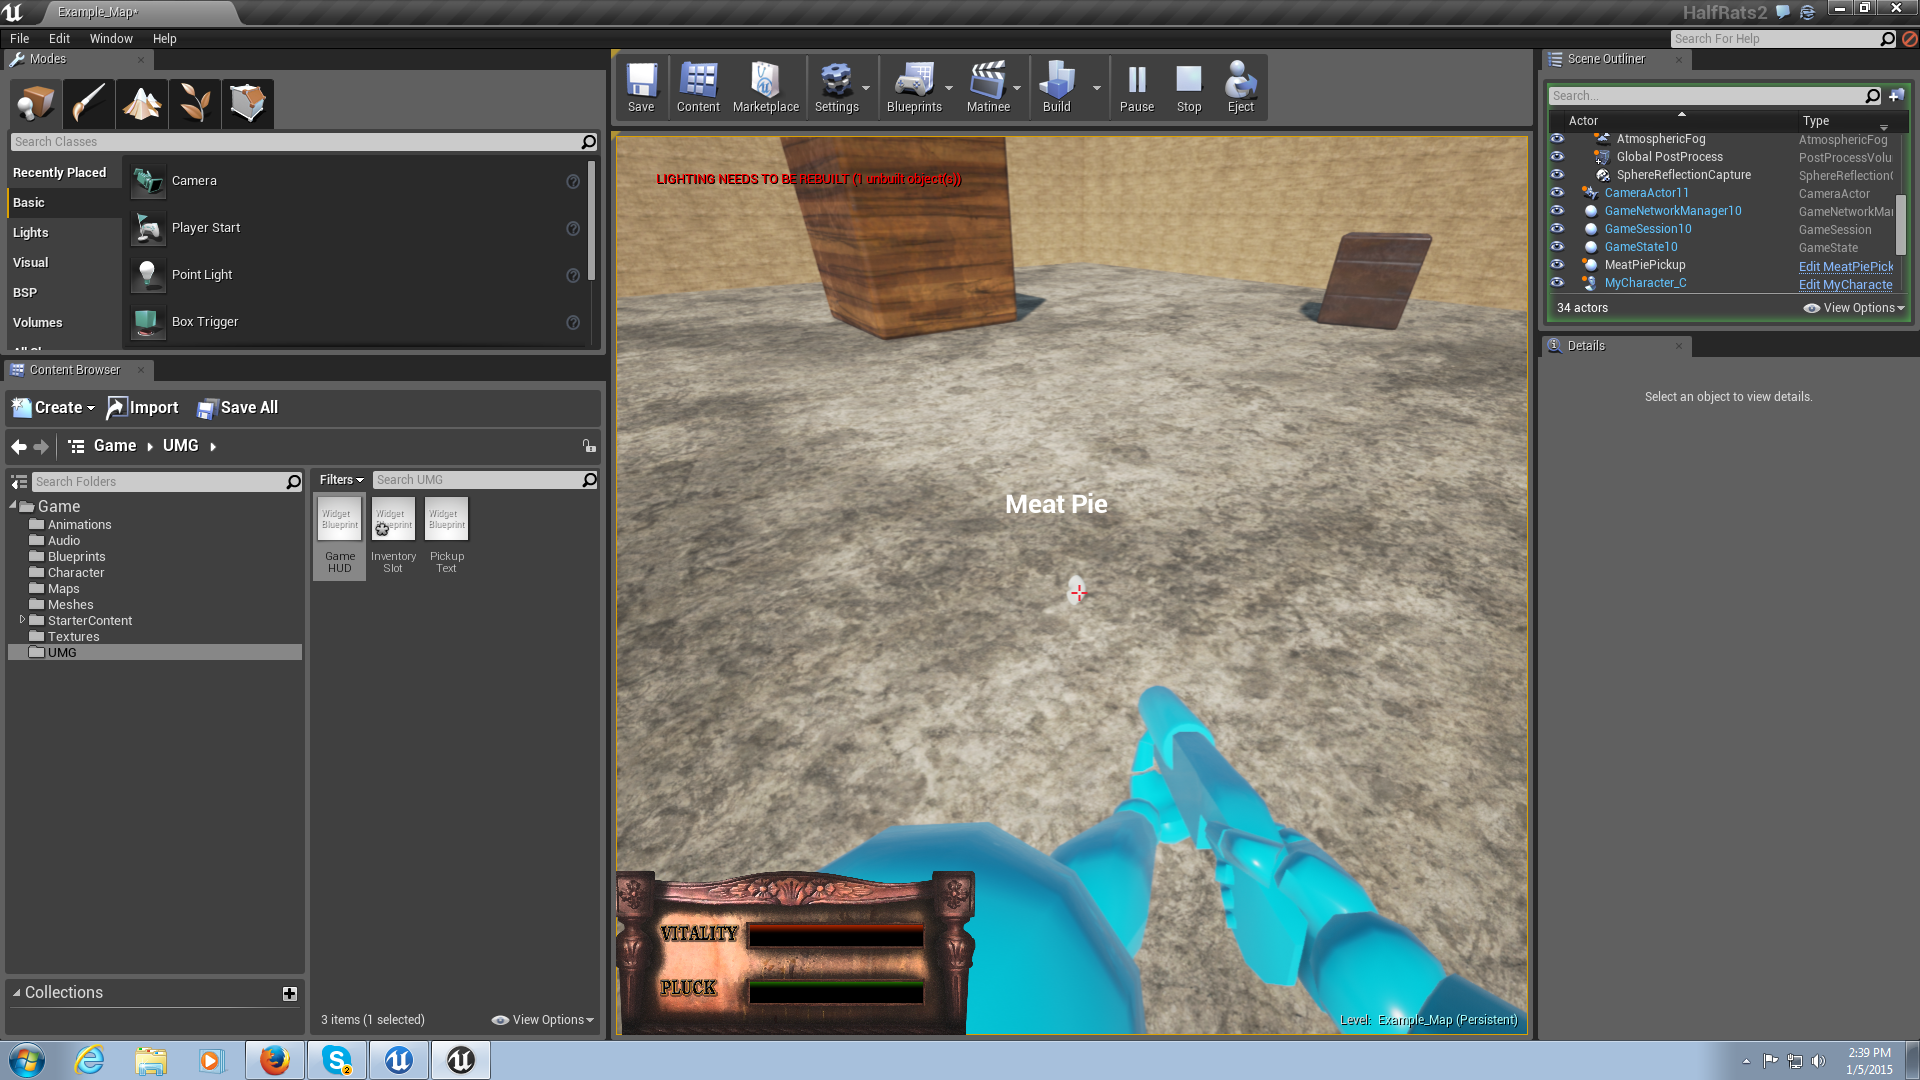The width and height of the screenshot is (1920, 1080).
Task: Click the Matinee toolbar icon
Action: pyautogui.click(x=988, y=87)
